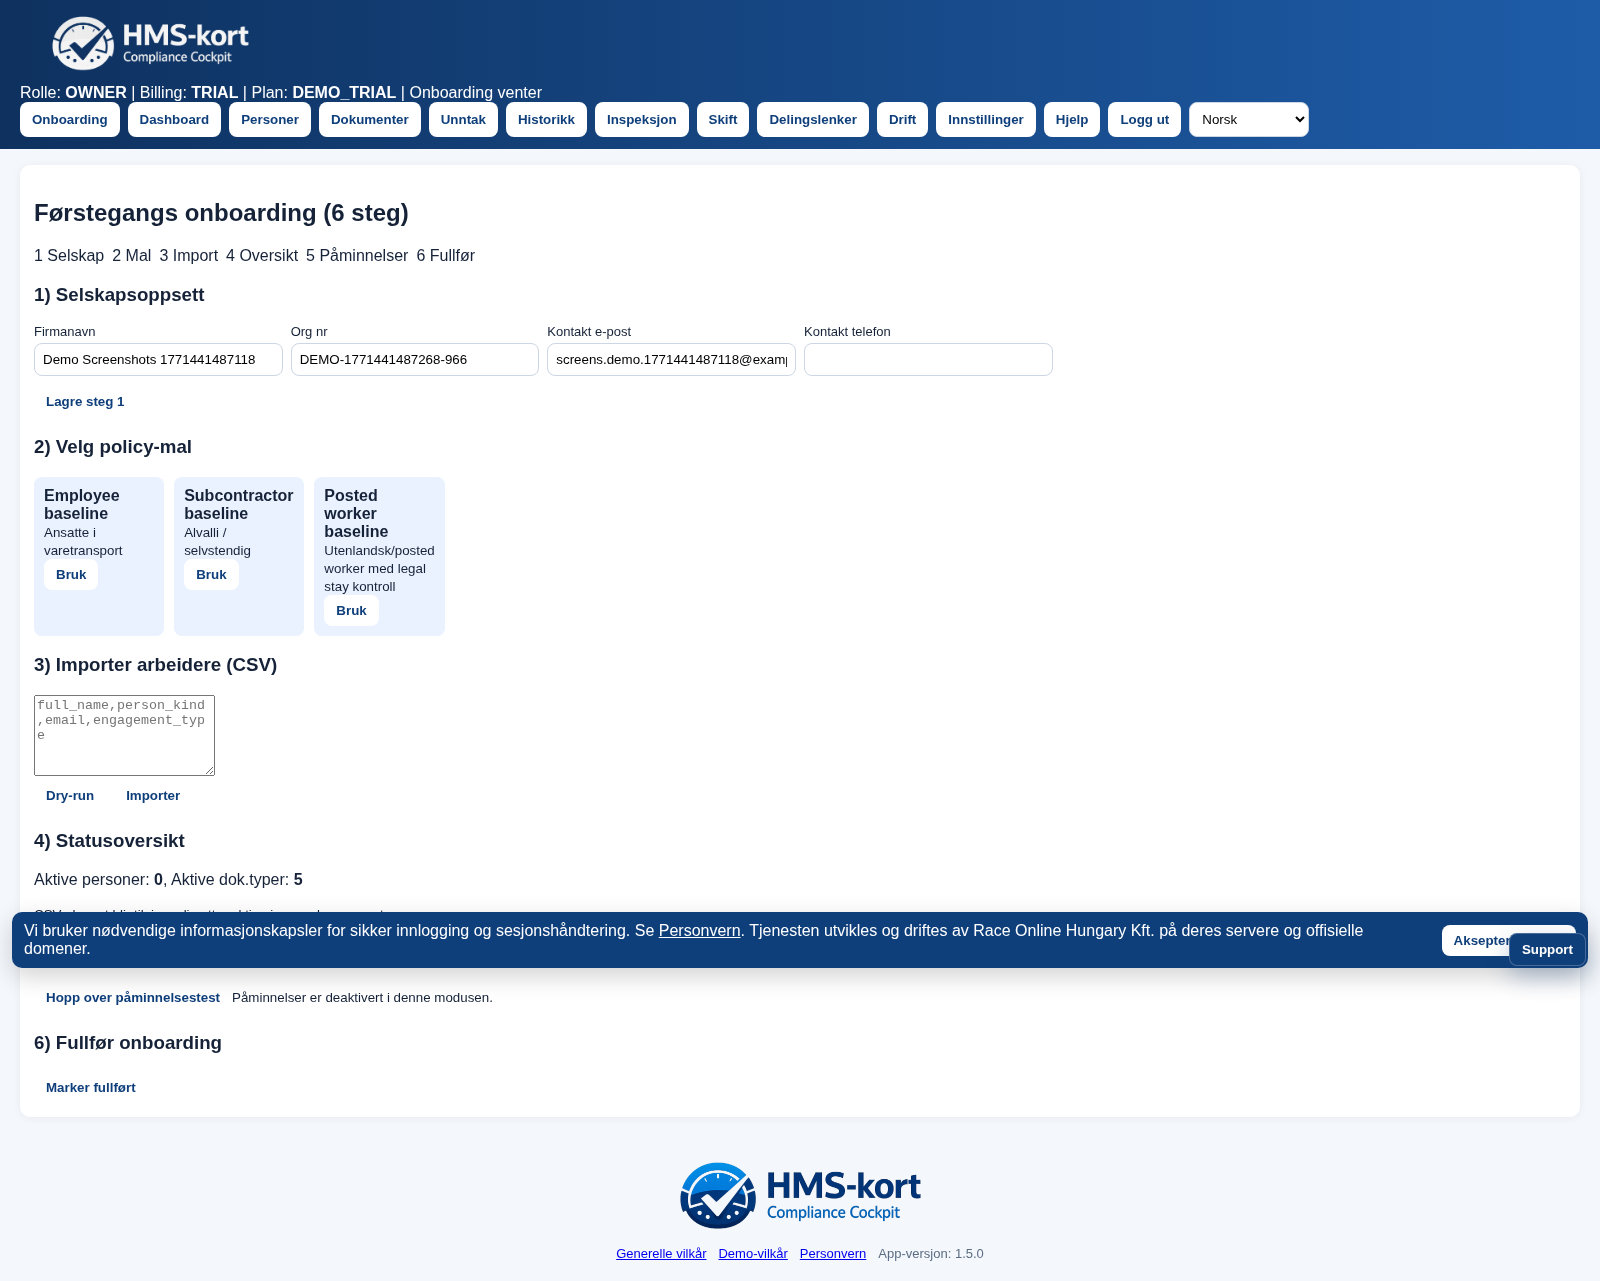Click in the CSV import text area
The height and width of the screenshot is (1281, 1600).
coord(124,735)
